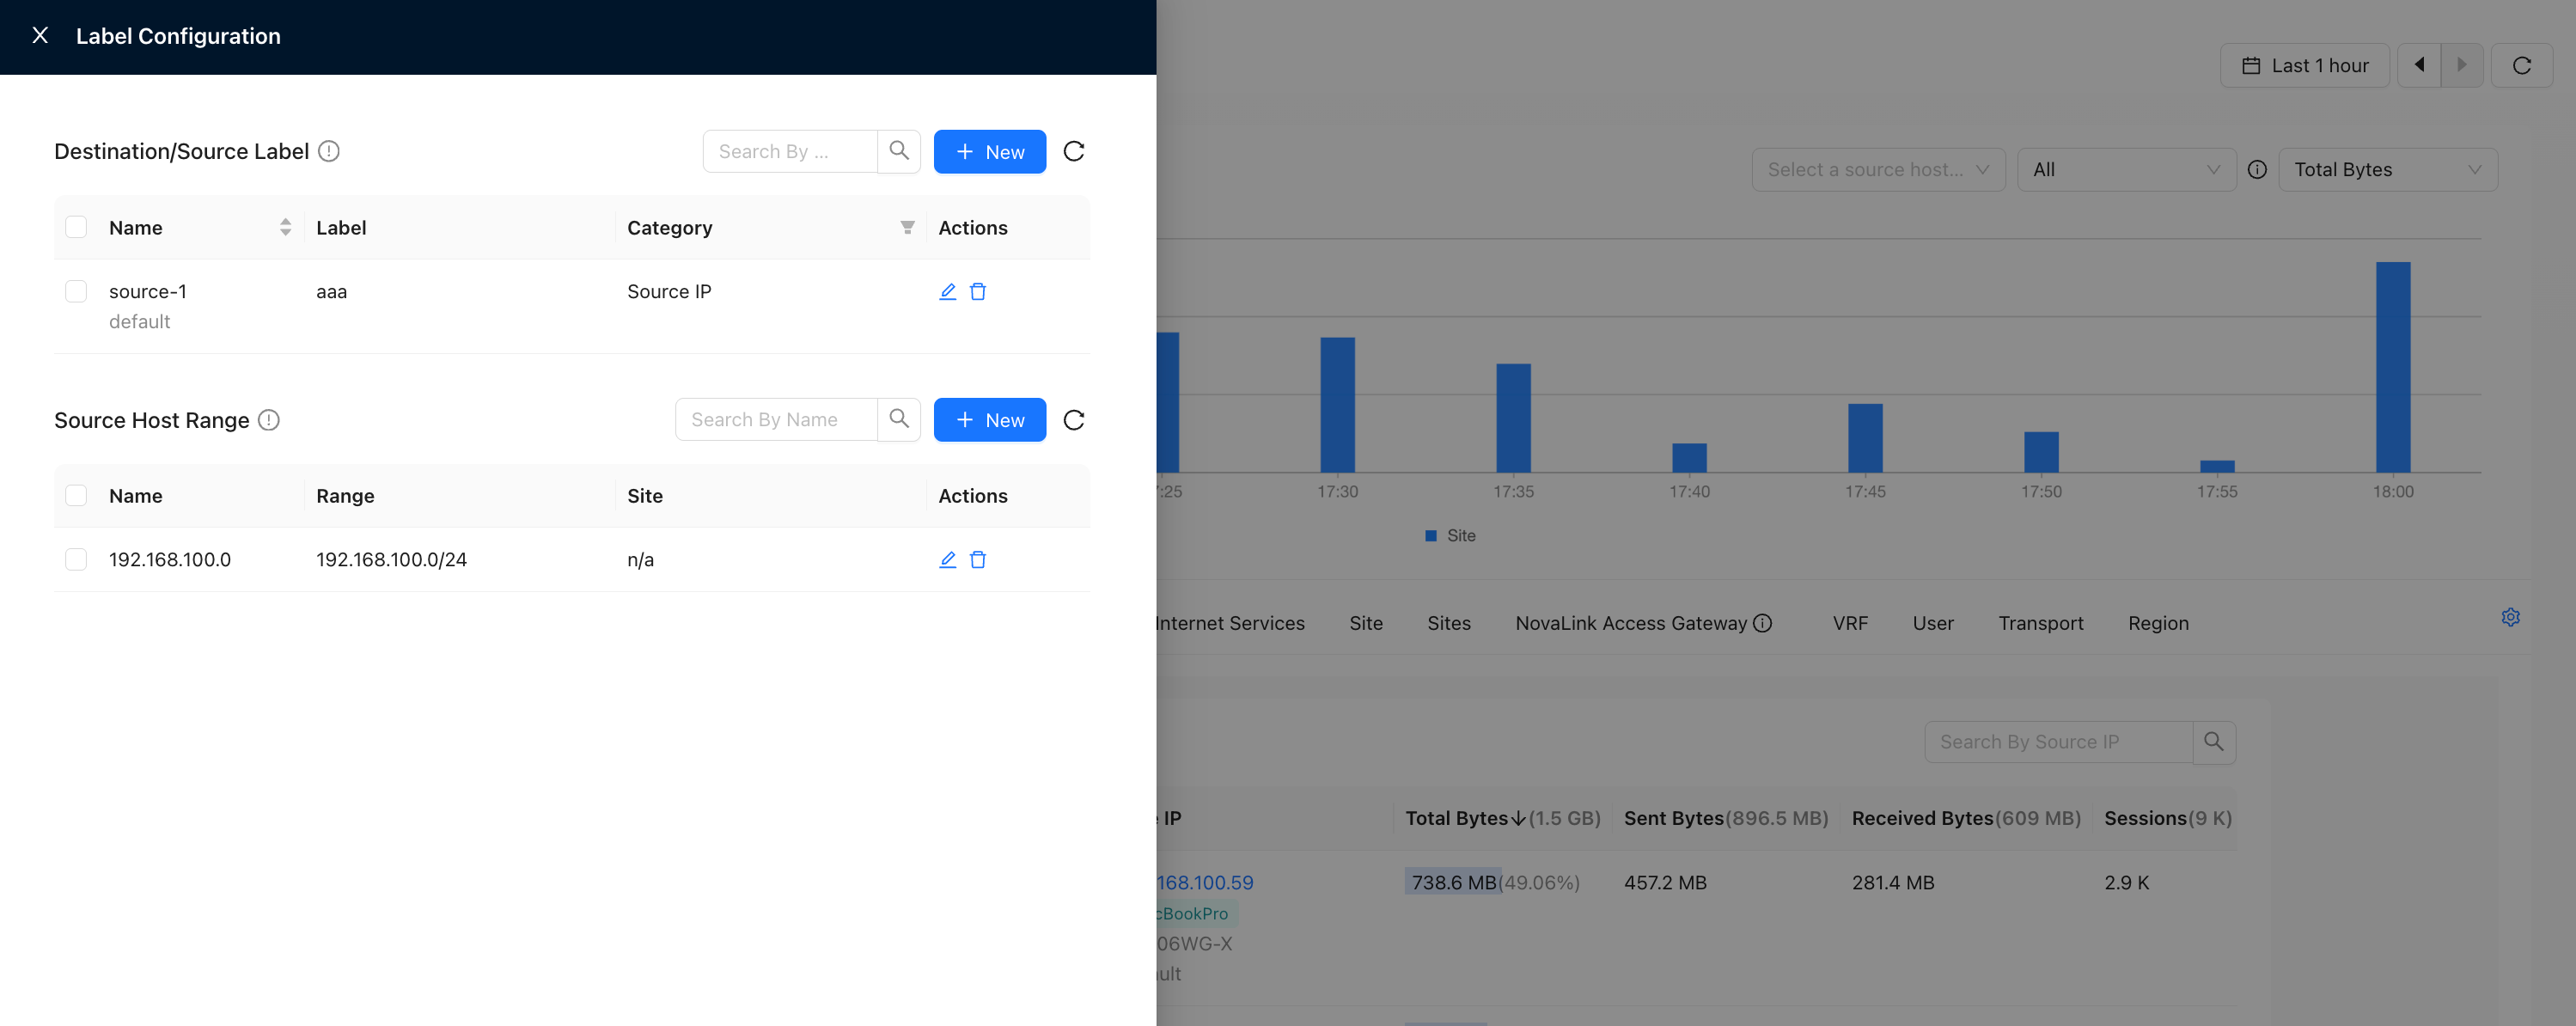This screenshot has width=2576, height=1026.
Task: Click the 'aaa' label cell
Action: (x=331, y=291)
